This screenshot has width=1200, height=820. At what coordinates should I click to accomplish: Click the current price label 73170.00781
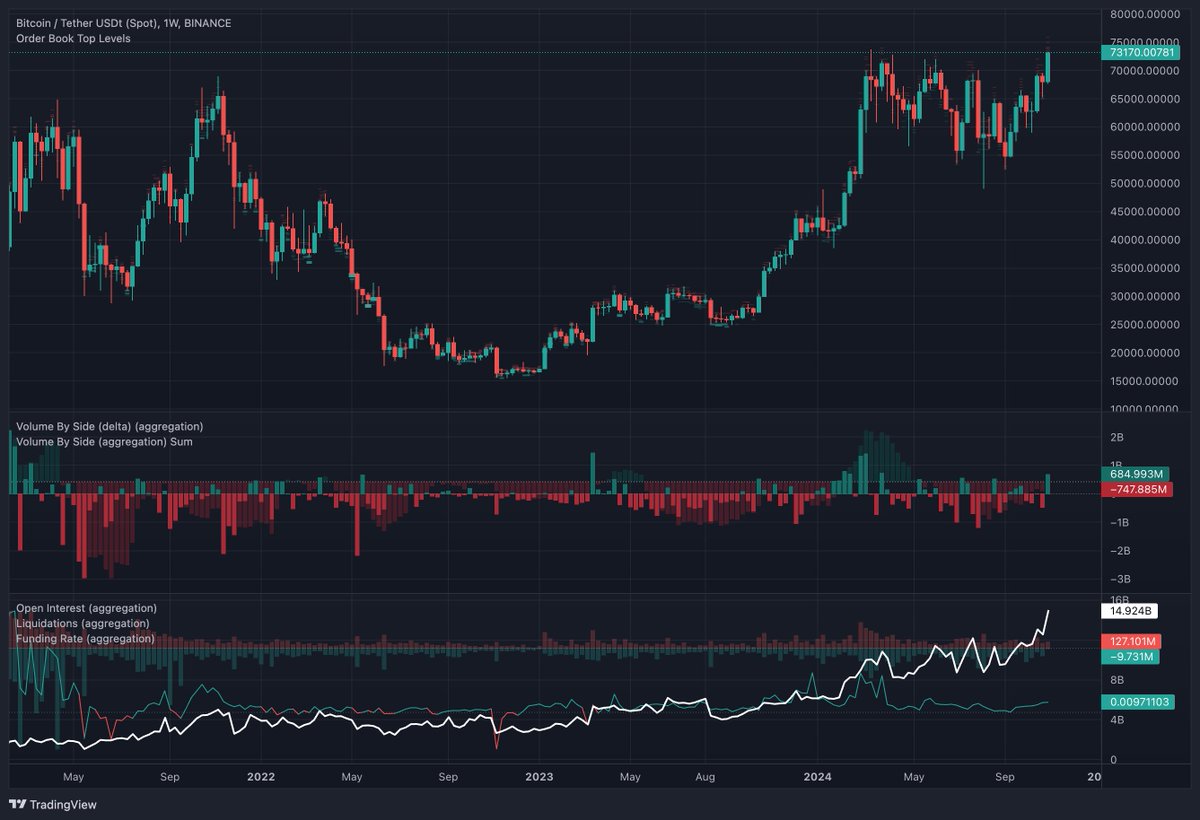point(1139,52)
